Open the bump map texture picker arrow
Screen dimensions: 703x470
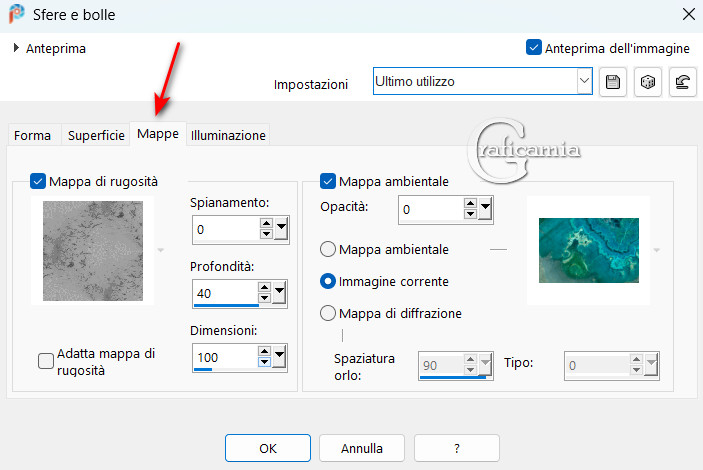[161, 250]
